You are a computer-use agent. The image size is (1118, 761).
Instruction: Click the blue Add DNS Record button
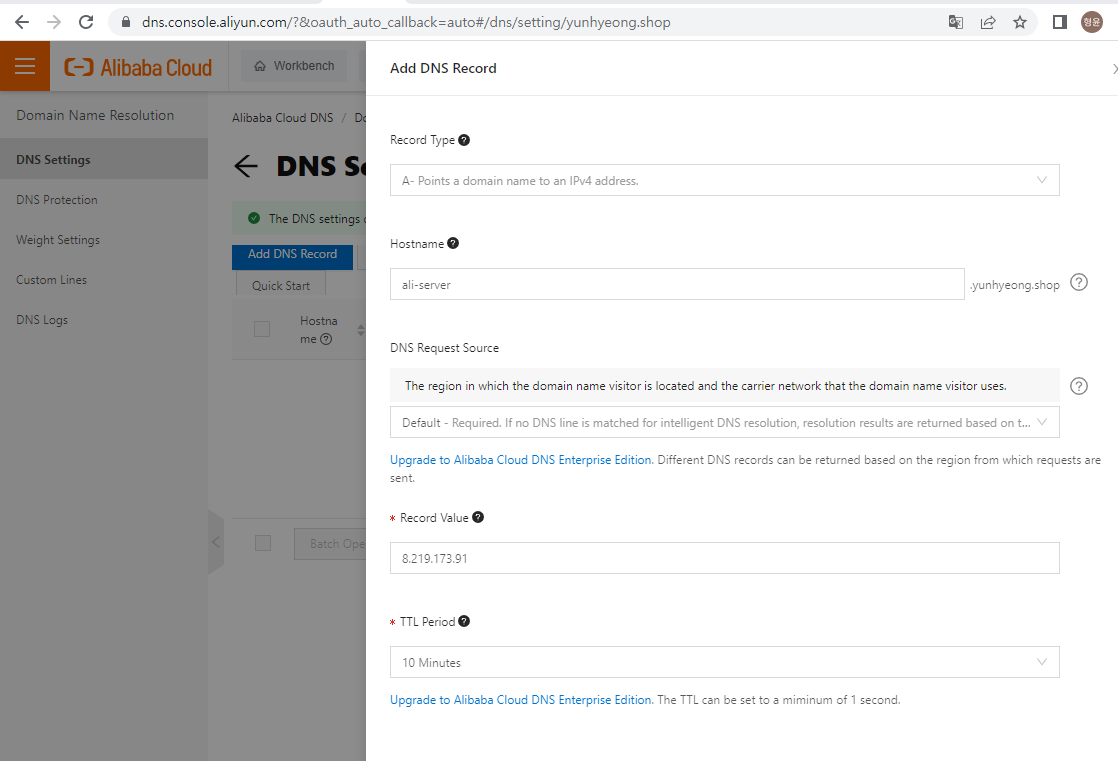pyautogui.click(x=292, y=255)
